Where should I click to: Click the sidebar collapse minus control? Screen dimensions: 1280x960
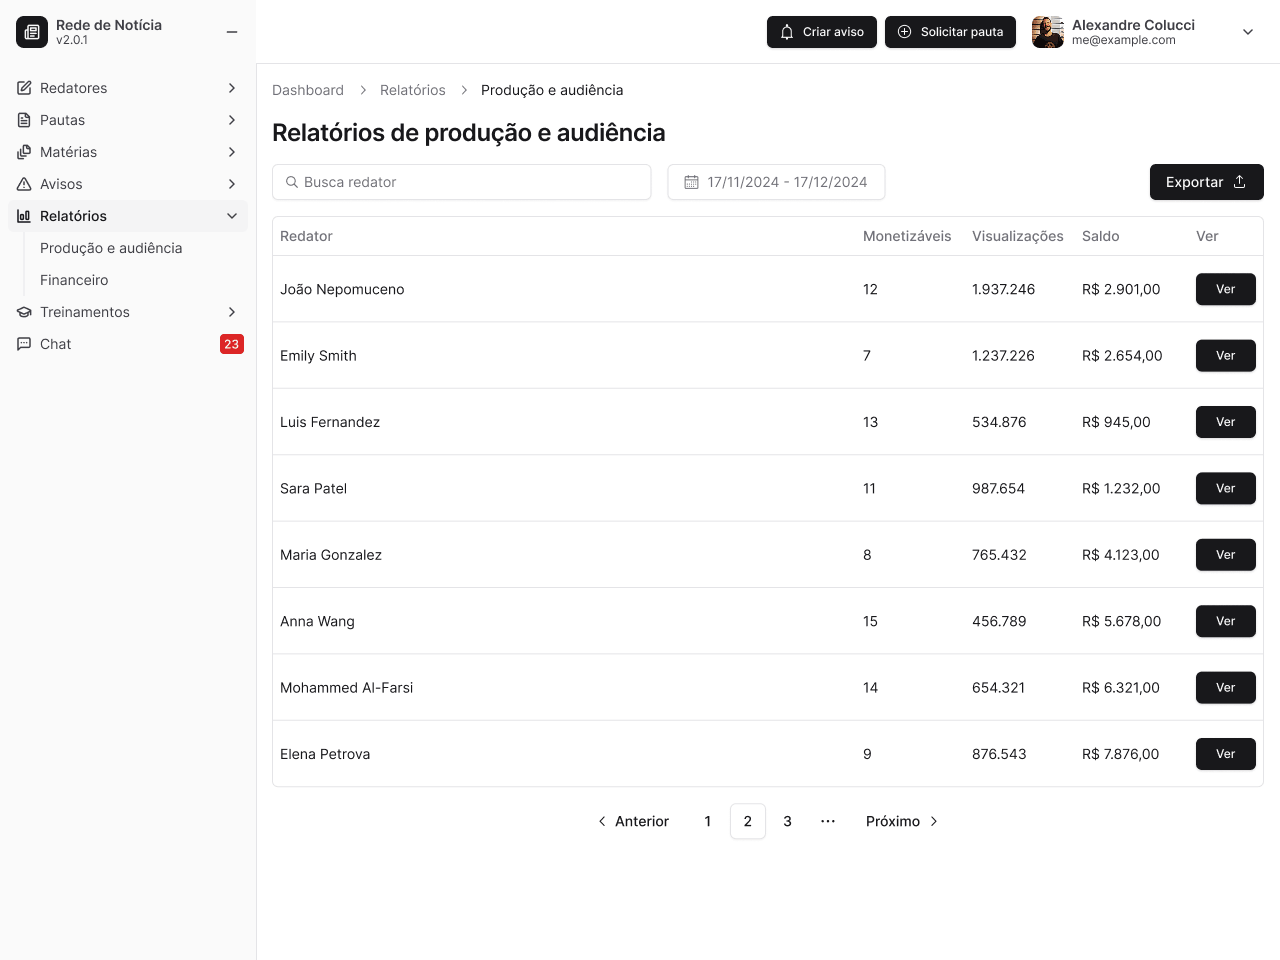232,31
